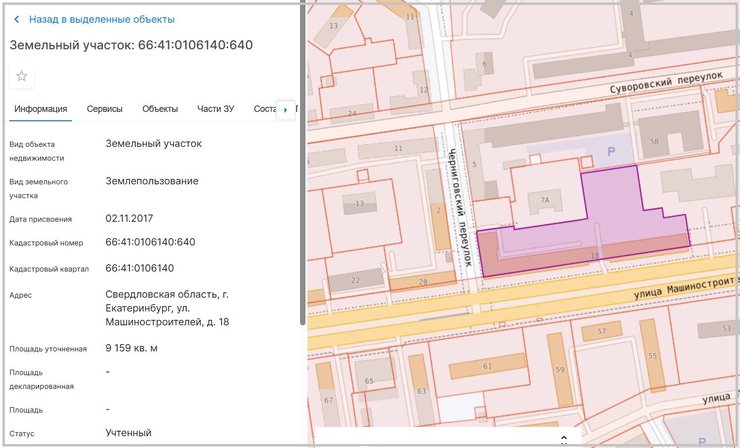Click the 'Вид объекта недвижимости' field label
740x448 pixels.
point(36,151)
